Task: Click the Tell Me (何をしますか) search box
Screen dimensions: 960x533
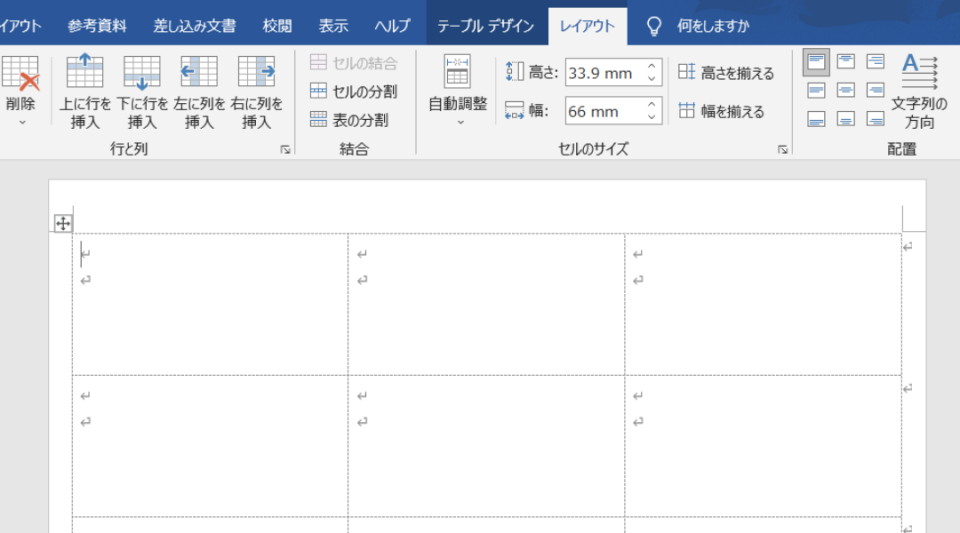Action: coord(713,26)
